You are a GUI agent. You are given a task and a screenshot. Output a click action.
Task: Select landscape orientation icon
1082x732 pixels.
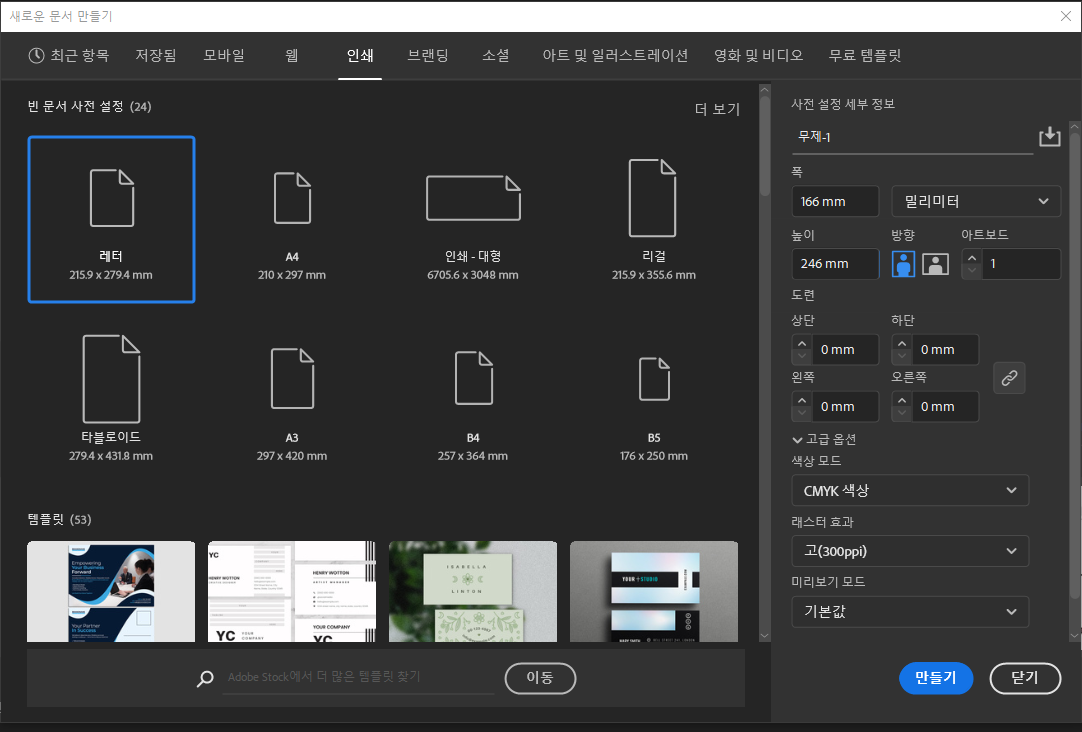(x=935, y=264)
